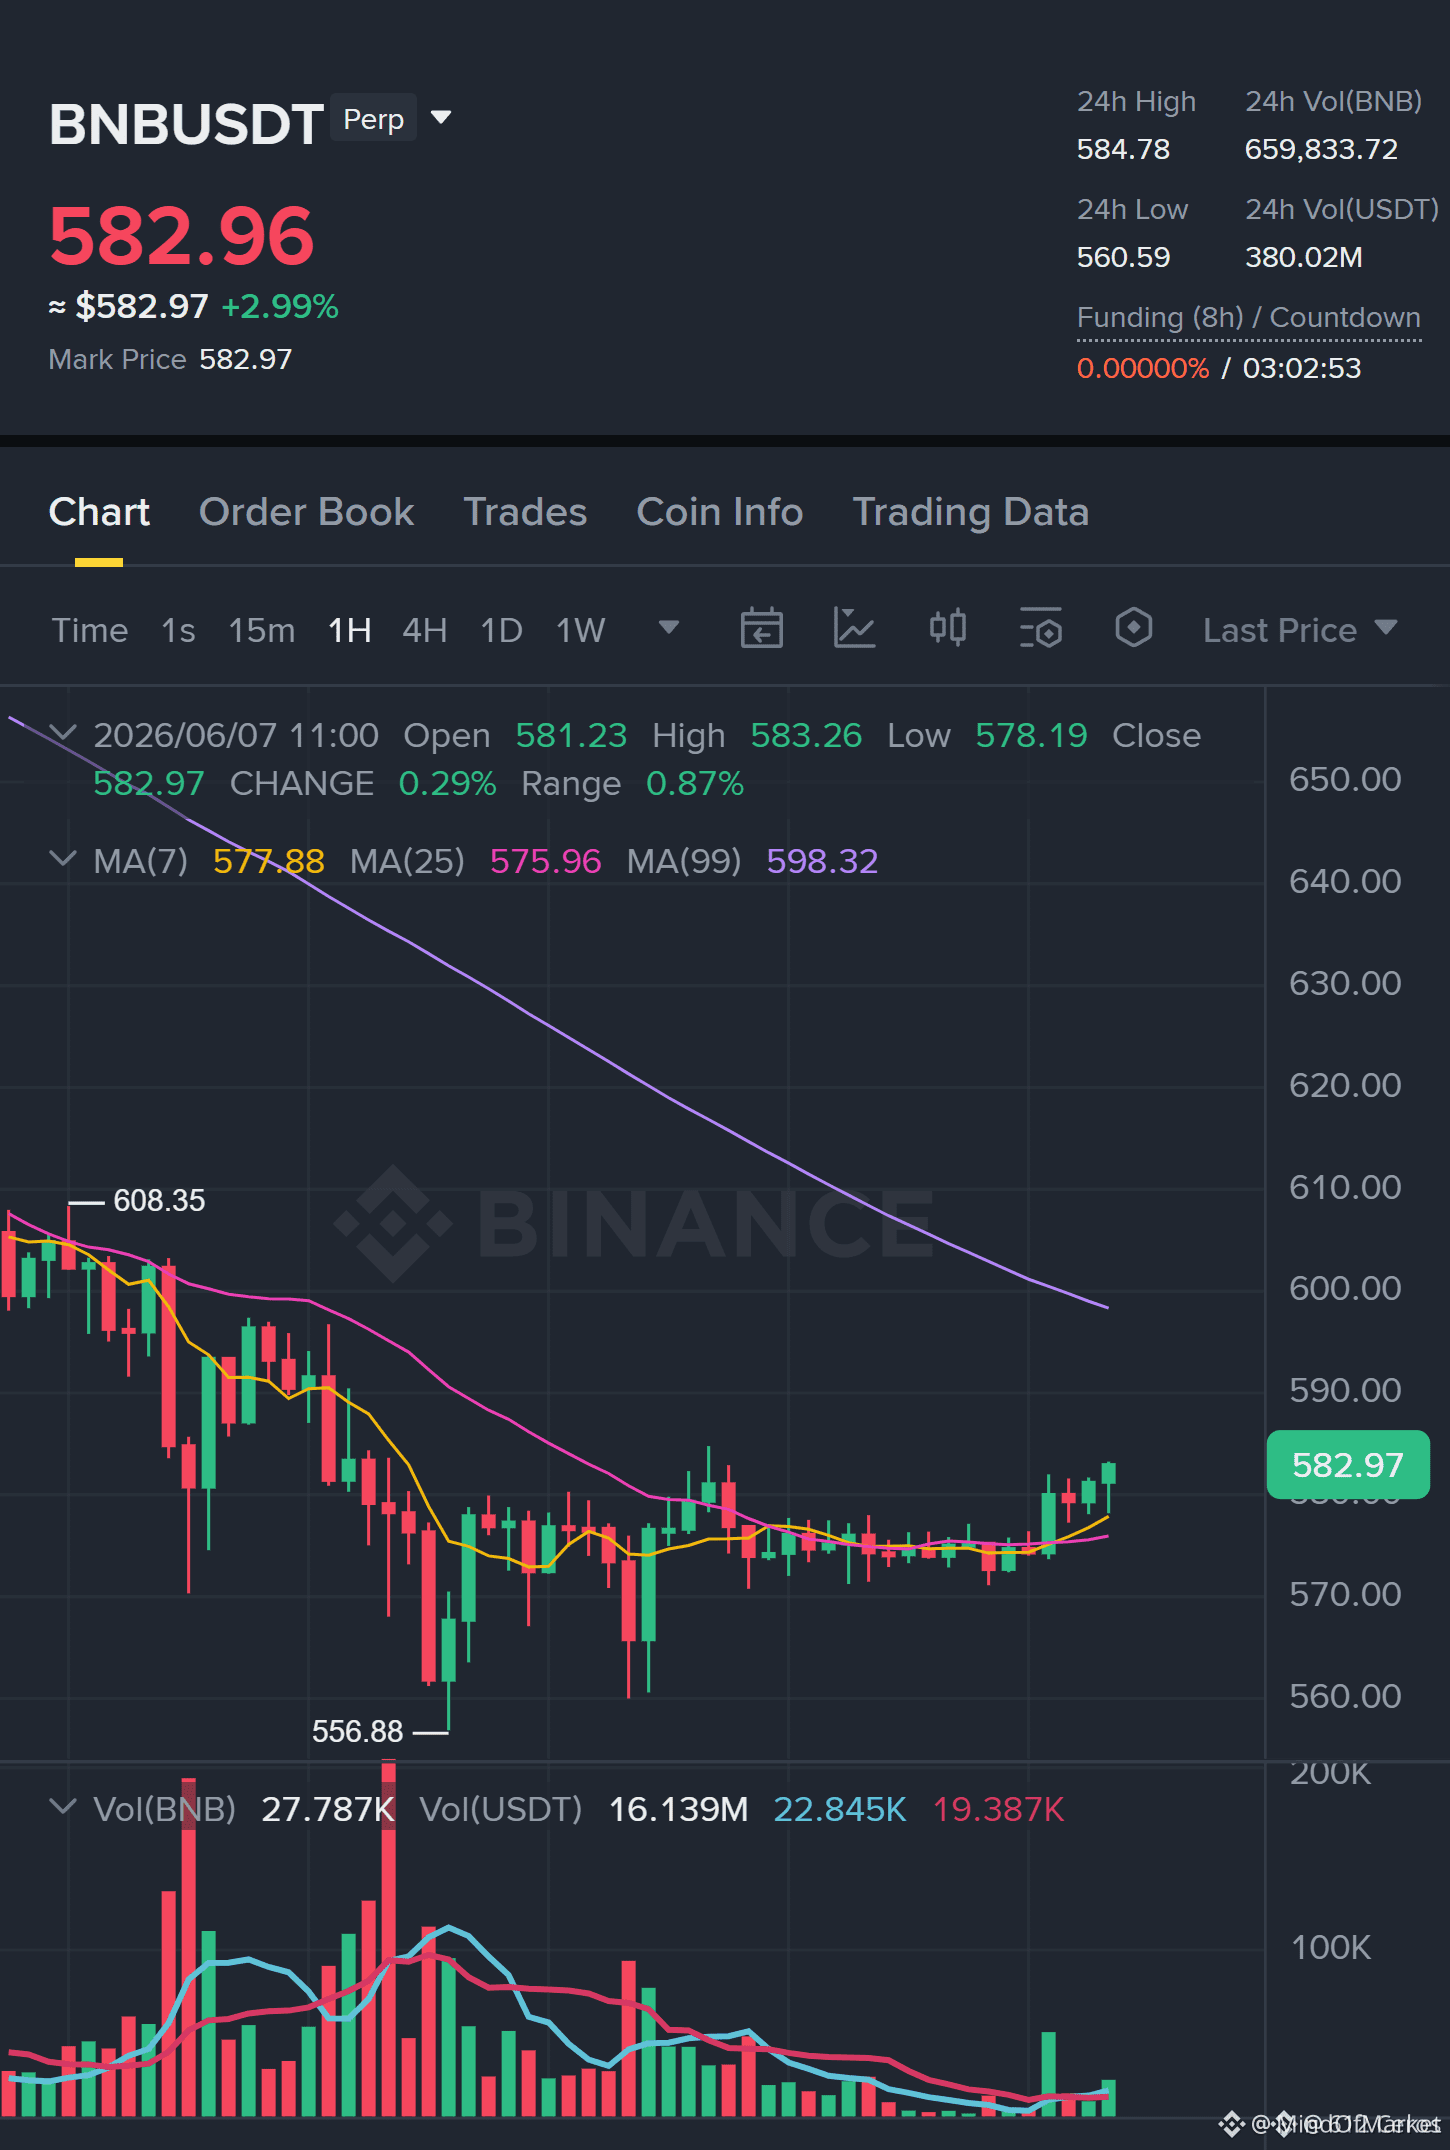
Task: Collapse the MA indicator legend chevron
Action: pos(63,859)
